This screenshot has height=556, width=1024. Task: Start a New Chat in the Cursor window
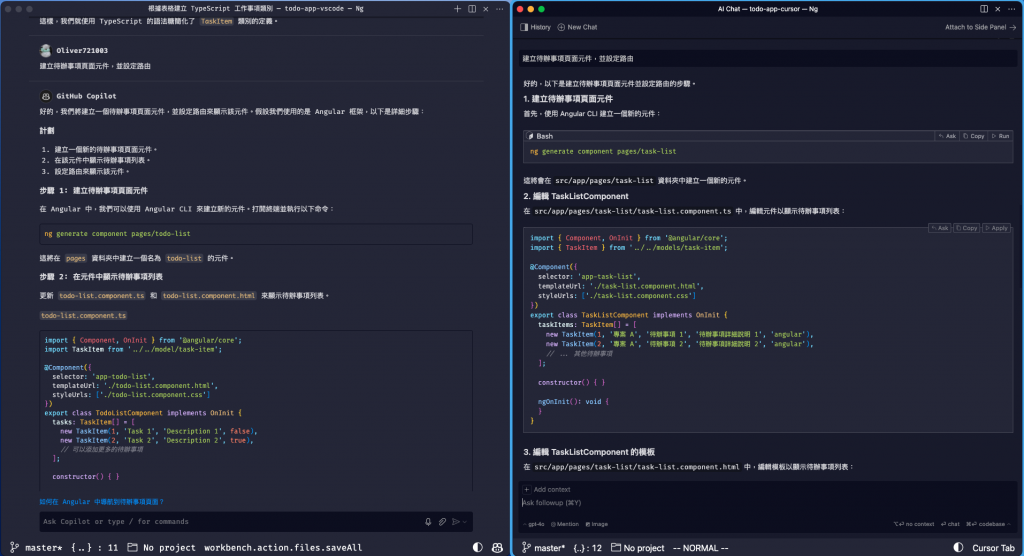click(577, 27)
